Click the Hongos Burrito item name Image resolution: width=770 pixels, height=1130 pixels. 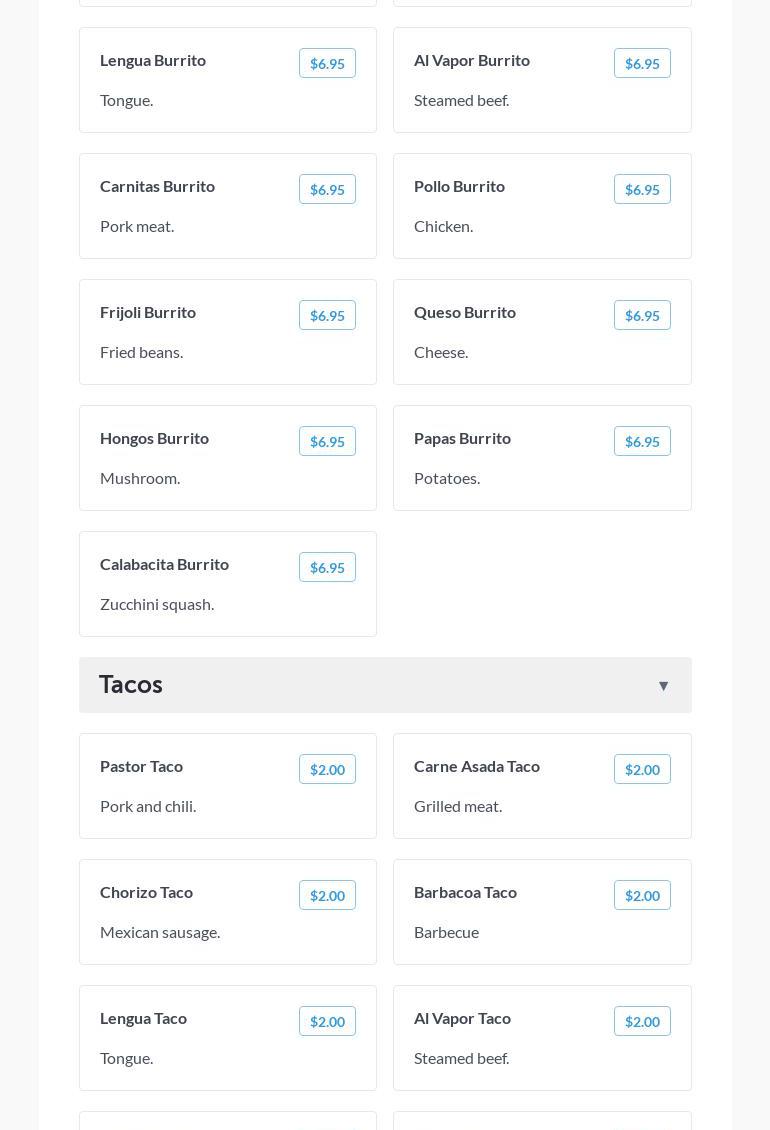pos(154,438)
